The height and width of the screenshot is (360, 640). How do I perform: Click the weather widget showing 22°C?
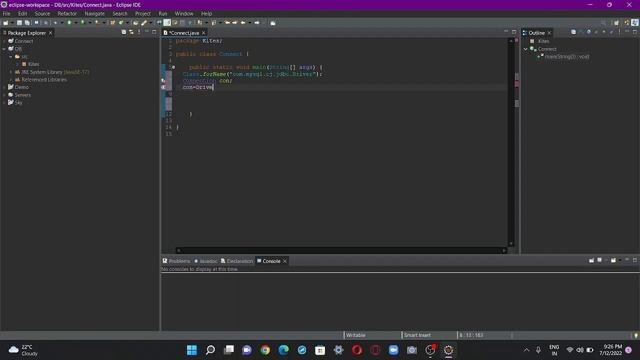tap(23, 350)
